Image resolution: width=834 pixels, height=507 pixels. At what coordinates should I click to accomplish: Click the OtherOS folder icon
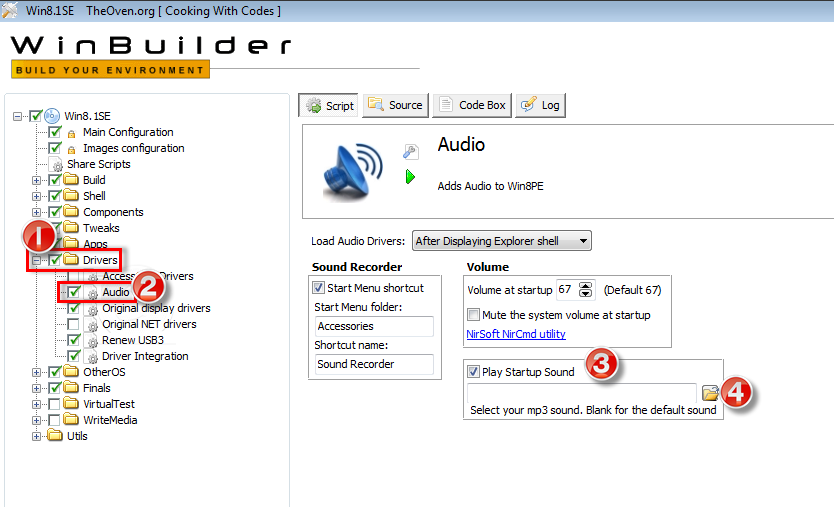pyautogui.click(x=71, y=371)
